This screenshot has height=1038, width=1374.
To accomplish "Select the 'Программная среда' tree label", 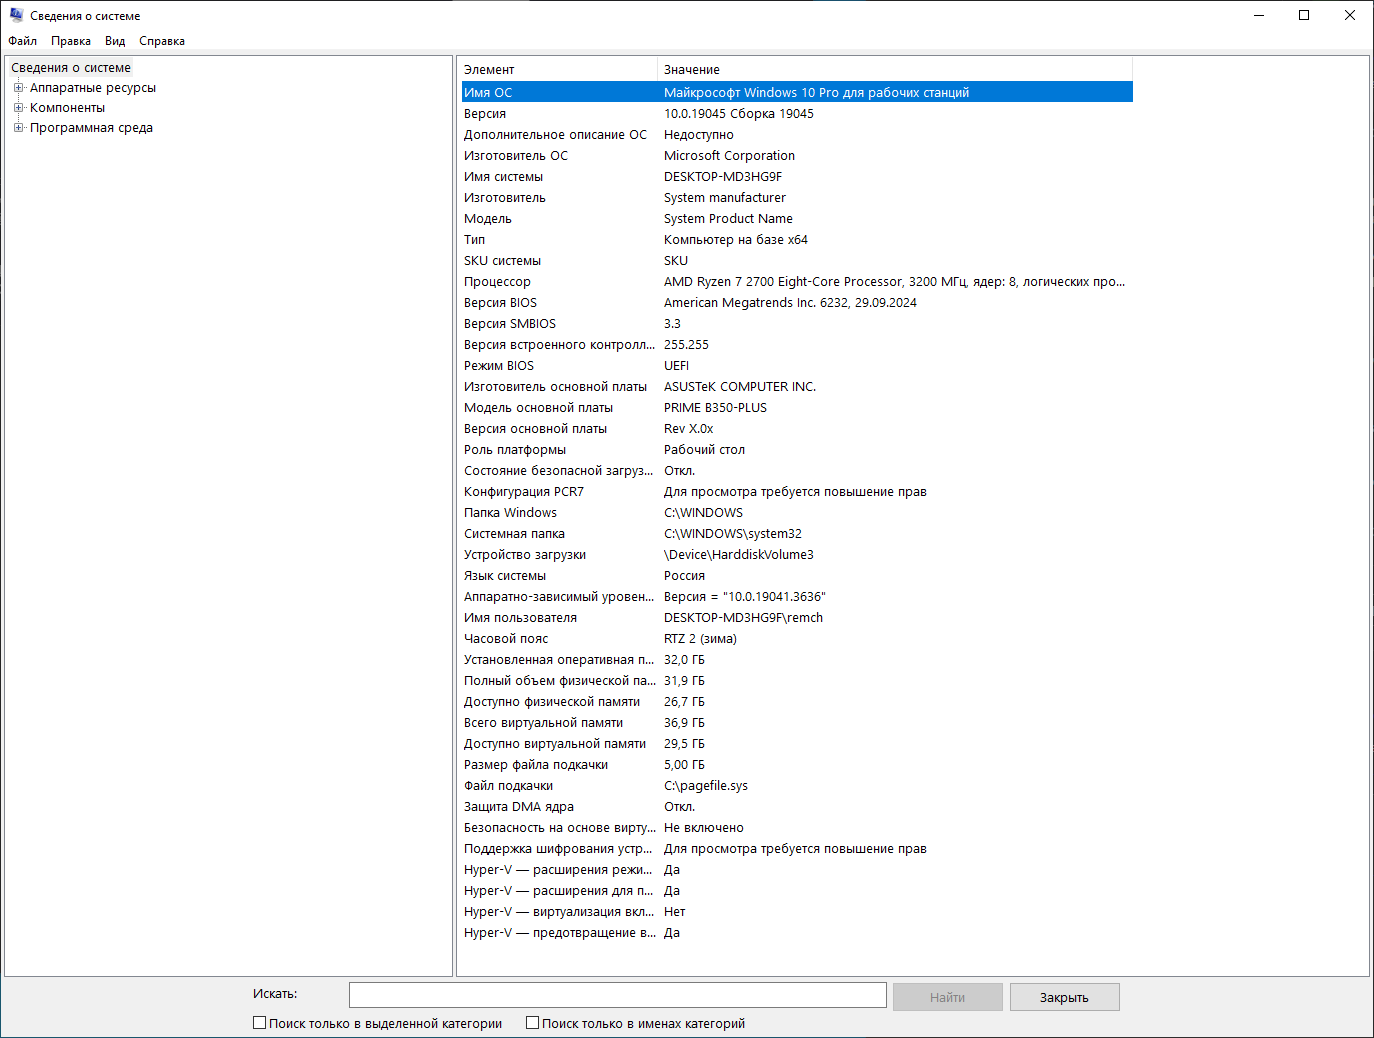I will 91,128.
